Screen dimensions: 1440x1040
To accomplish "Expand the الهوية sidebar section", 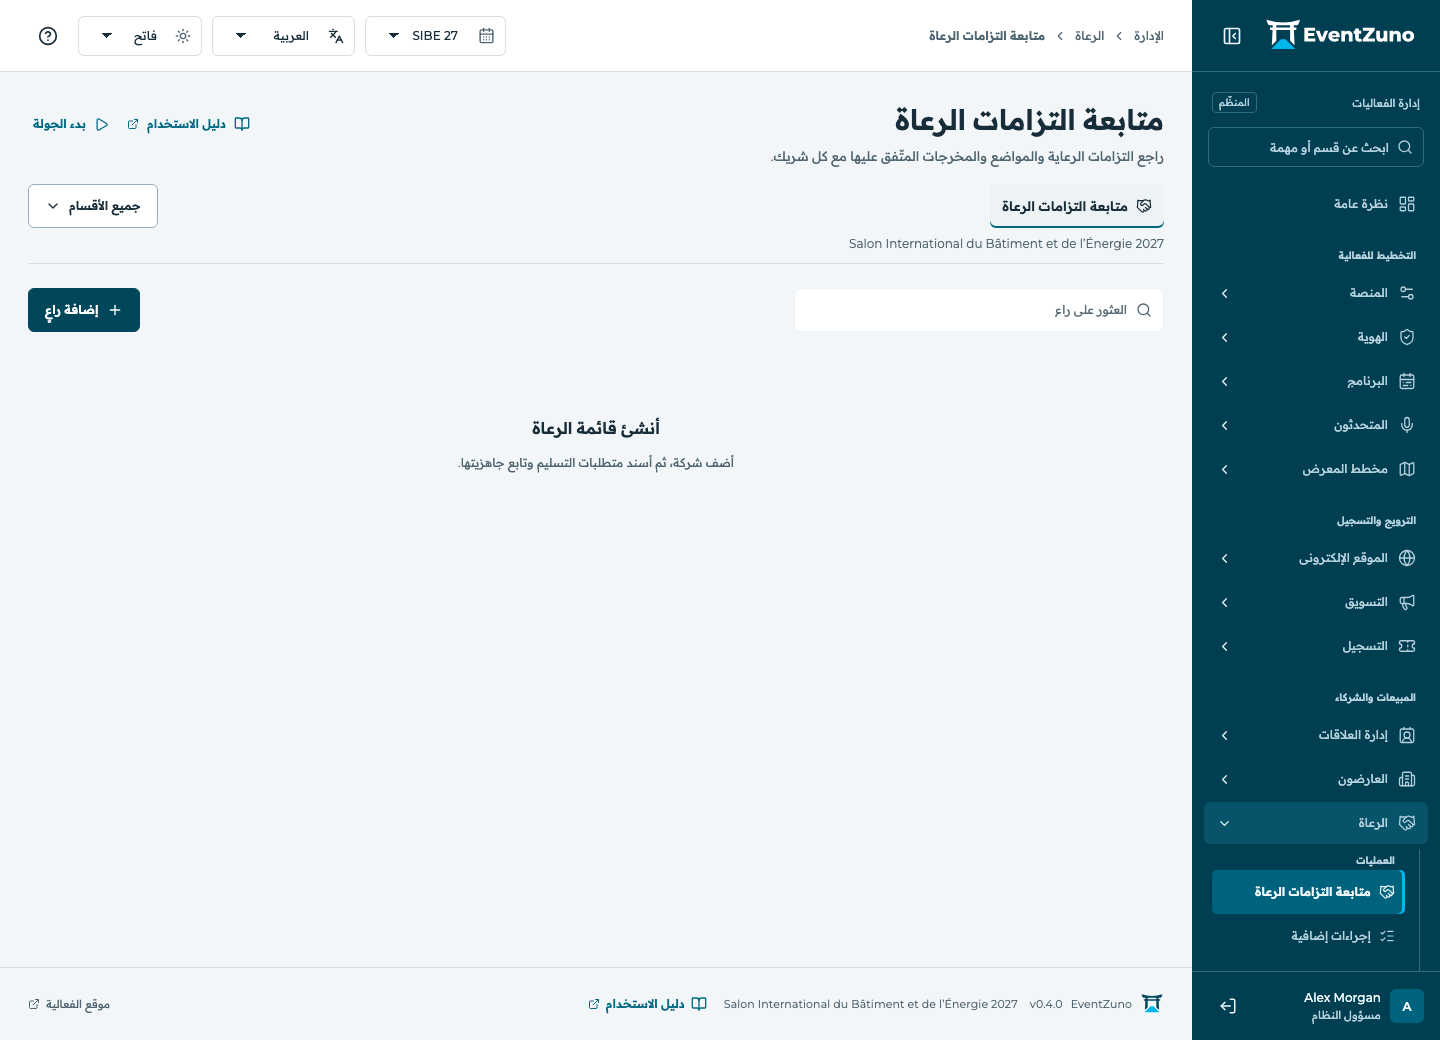I will [x=1316, y=337].
